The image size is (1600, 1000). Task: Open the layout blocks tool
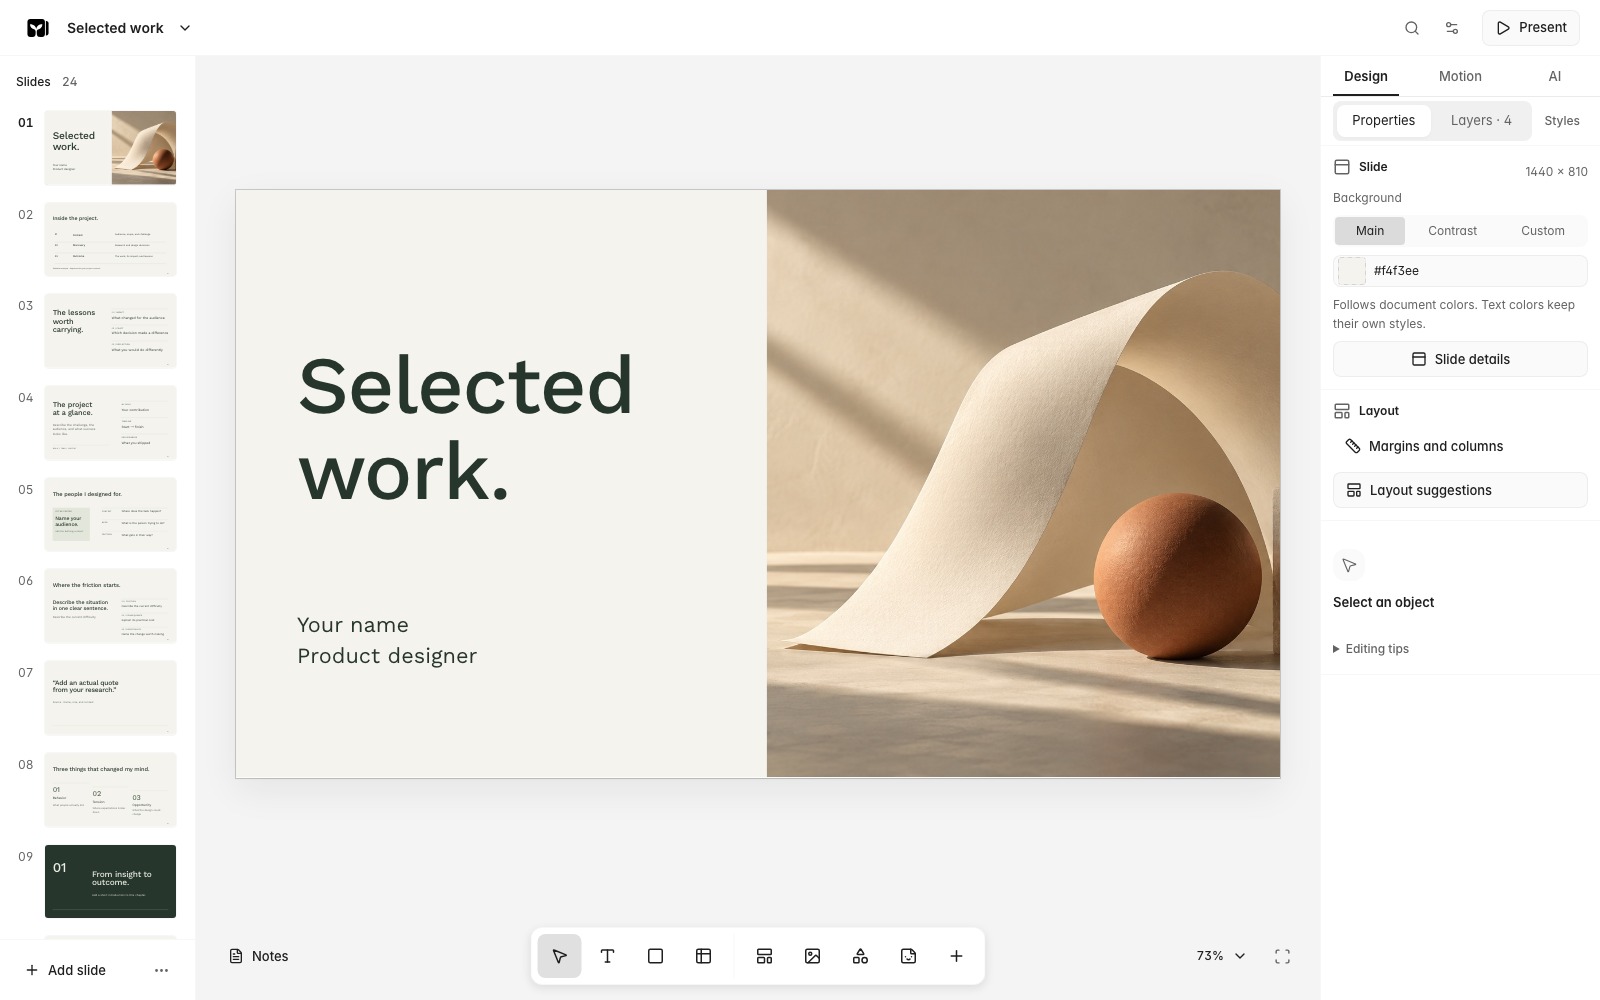764,956
